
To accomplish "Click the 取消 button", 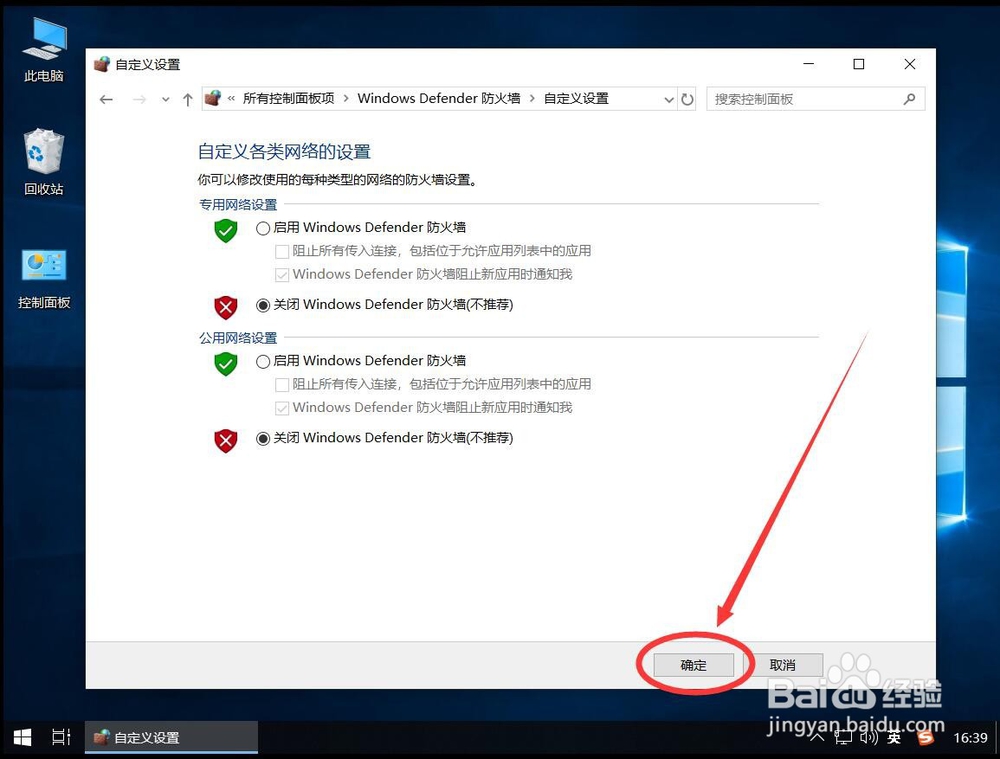I will [x=783, y=665].
